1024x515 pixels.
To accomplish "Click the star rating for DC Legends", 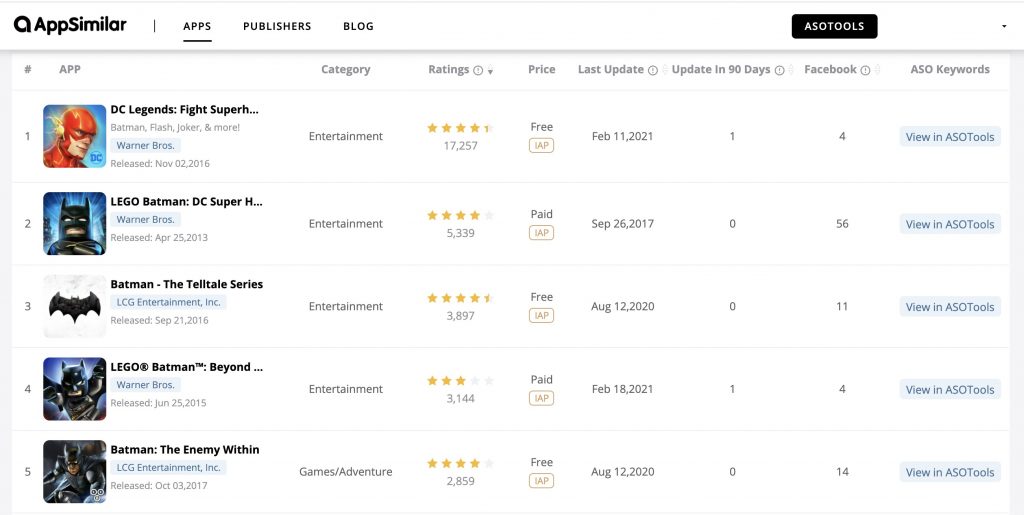I will [x=460, y=128].
